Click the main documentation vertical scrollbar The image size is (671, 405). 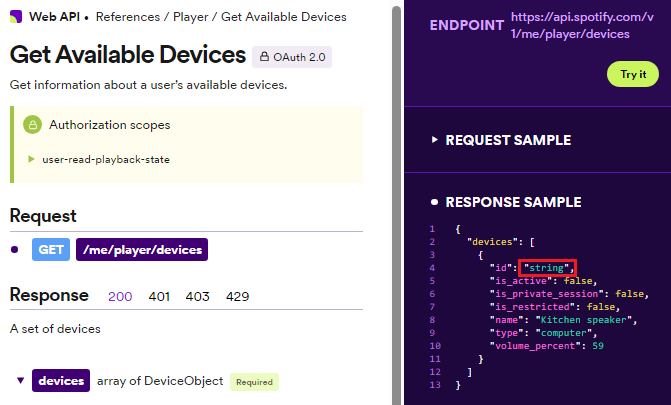396,205
